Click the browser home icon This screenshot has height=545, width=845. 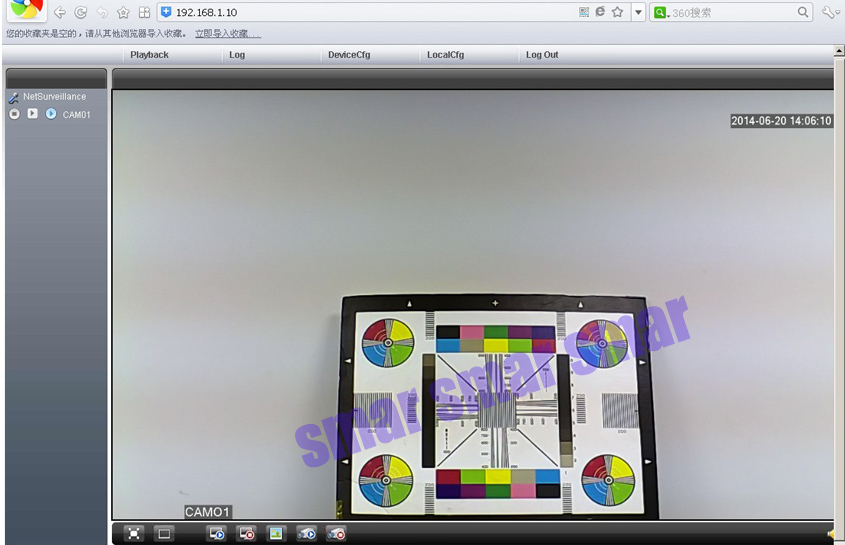123,12
